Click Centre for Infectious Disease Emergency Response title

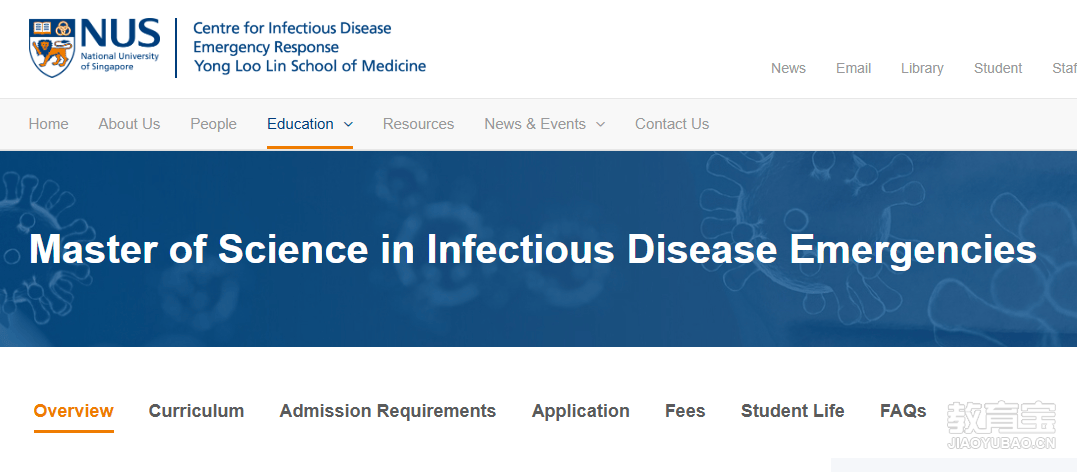(x=292, y=38)
